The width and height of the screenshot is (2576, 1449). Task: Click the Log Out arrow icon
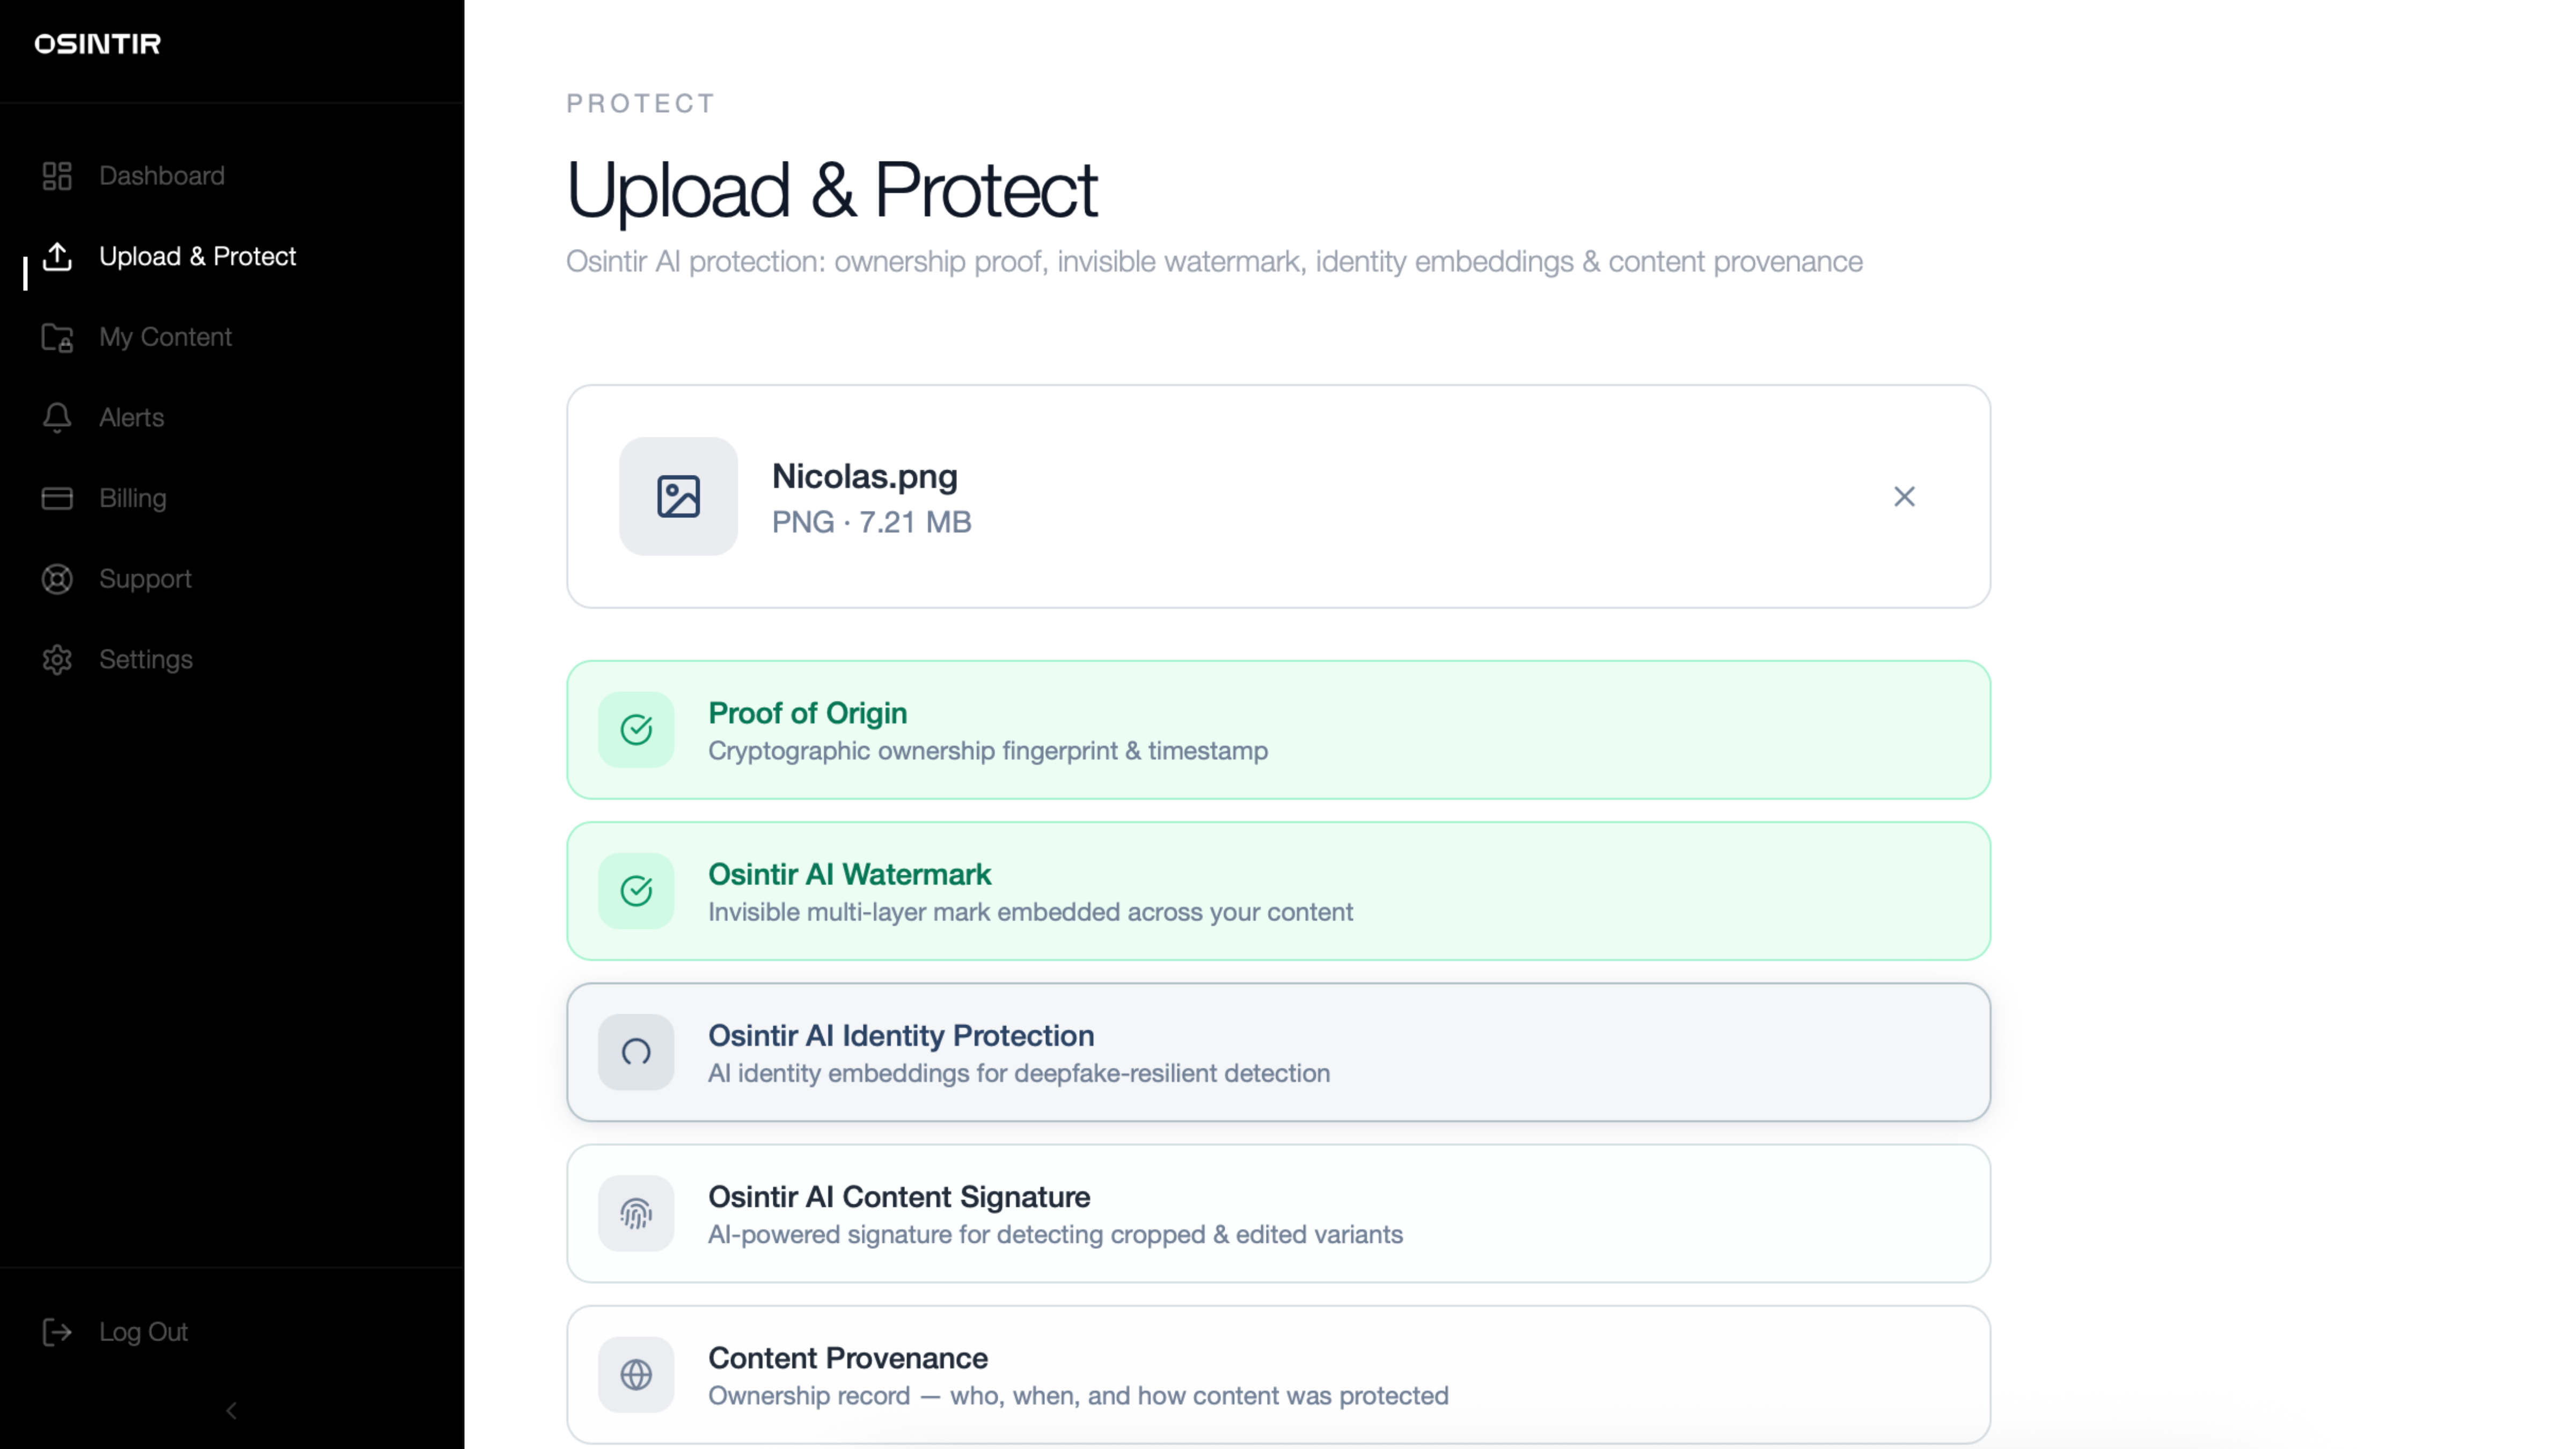click(57, 1332)
